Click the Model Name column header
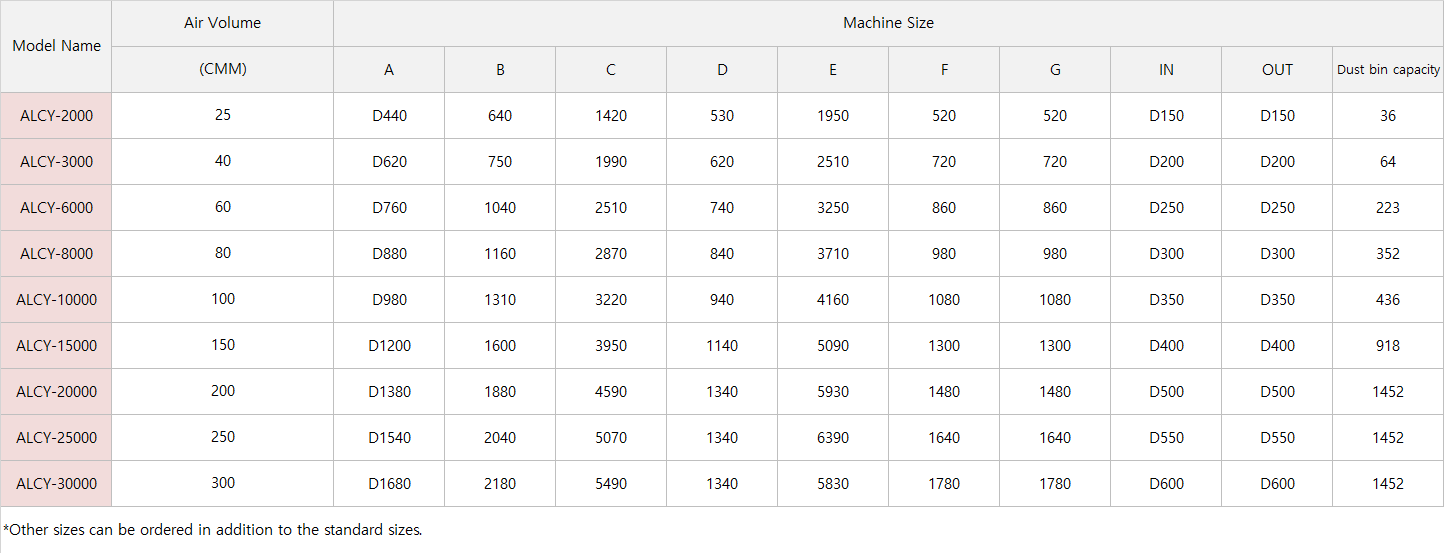This screenshot has height=553, width=1444. [56, 46]
